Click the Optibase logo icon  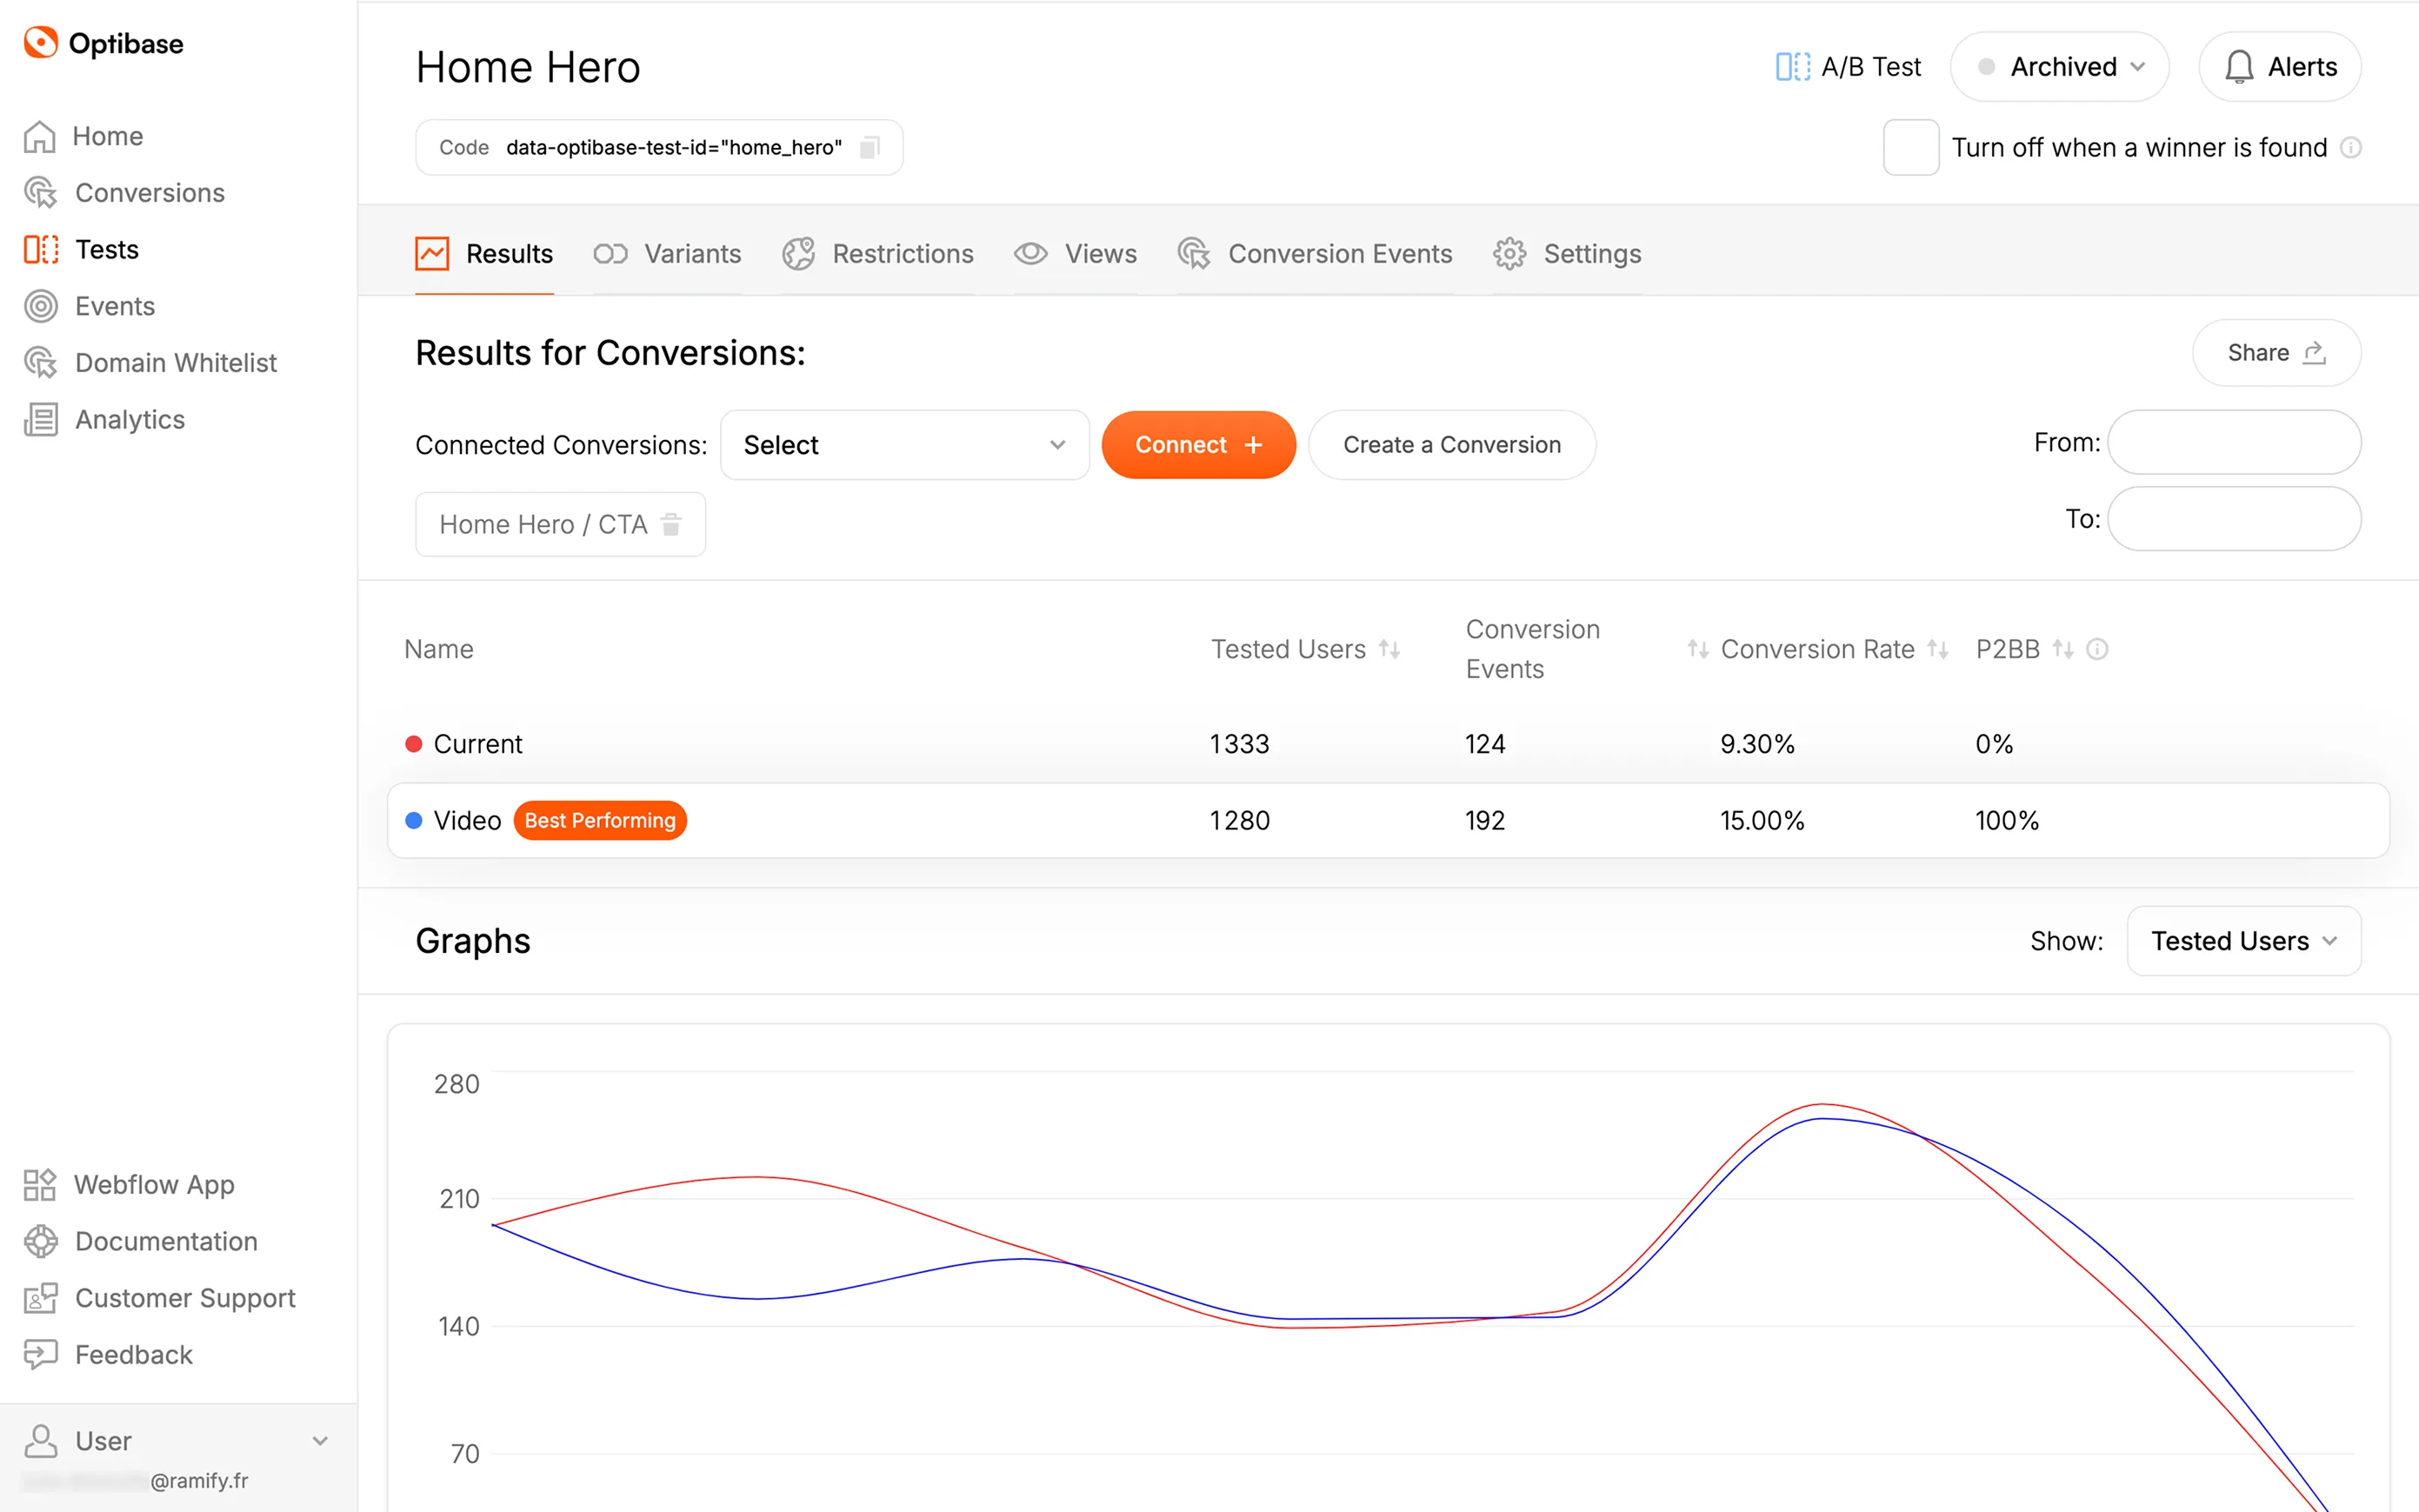pos(40,43)
